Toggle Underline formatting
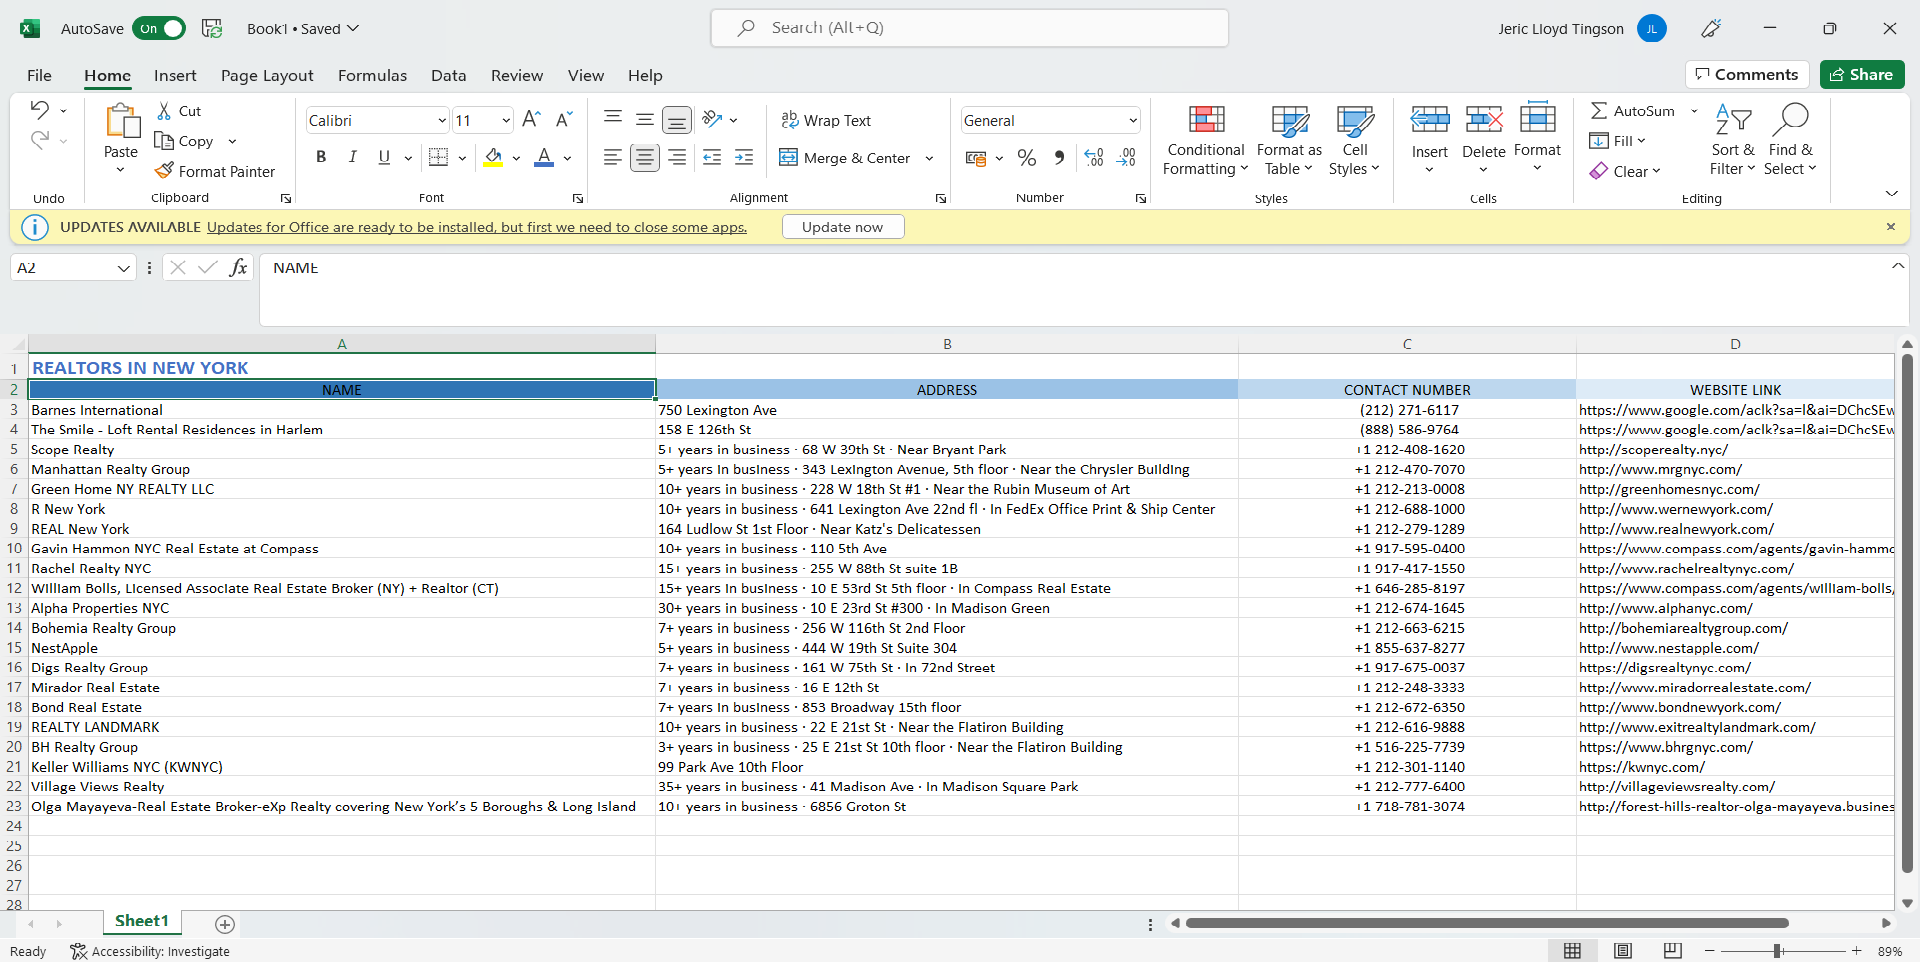 click(x=384, y=157)
